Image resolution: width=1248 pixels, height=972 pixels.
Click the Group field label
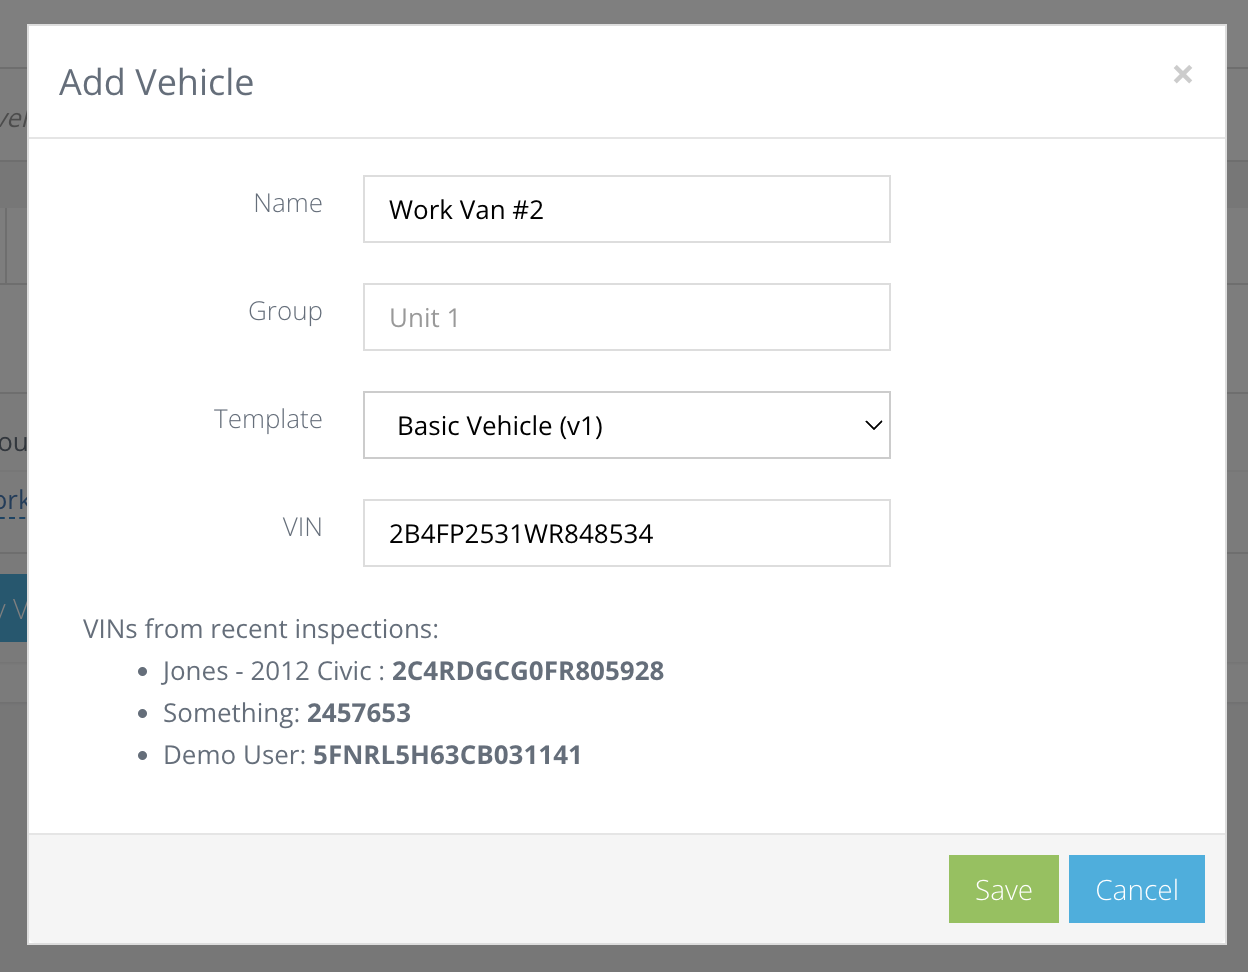point(285,311)
